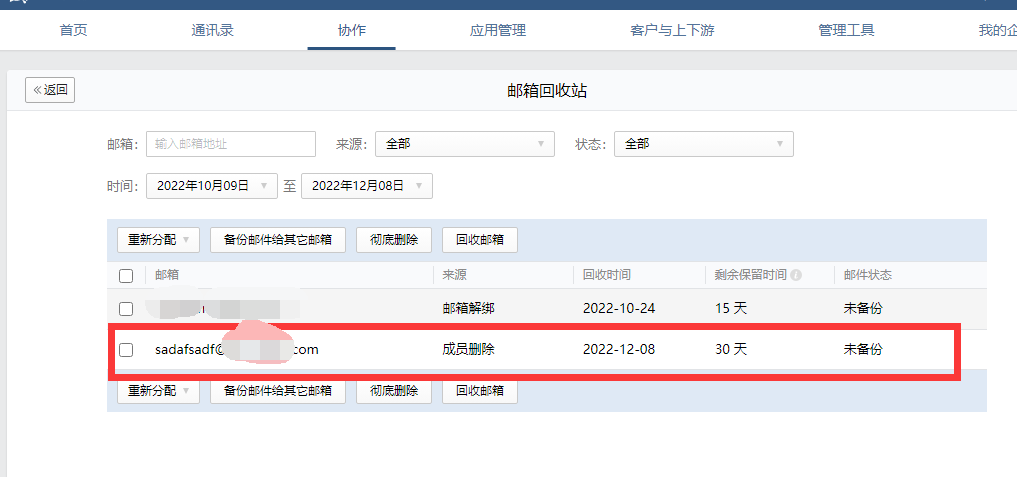Click the info icon beside 剩余保留时间
The height and width of the screenshot is (477, 1017).
coord(796,275)
